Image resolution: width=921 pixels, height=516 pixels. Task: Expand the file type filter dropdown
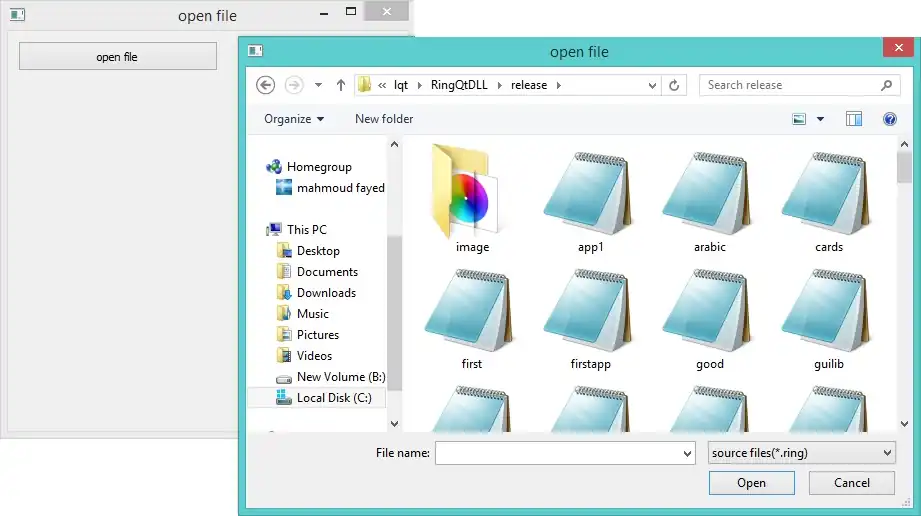click(801, 453)
